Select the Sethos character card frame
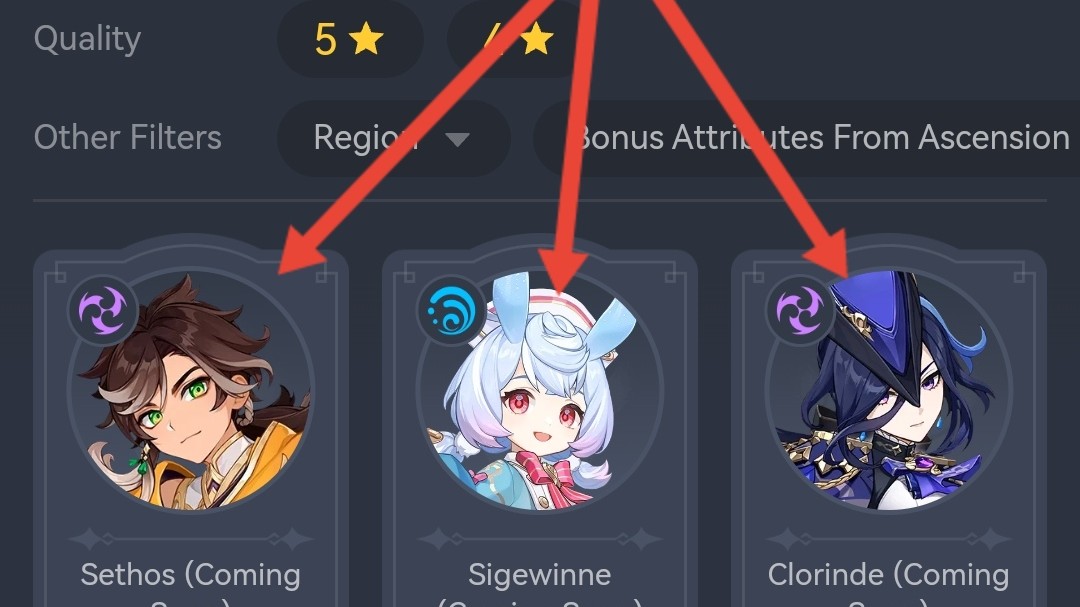The image size is (1080, 607). (191, 427)
